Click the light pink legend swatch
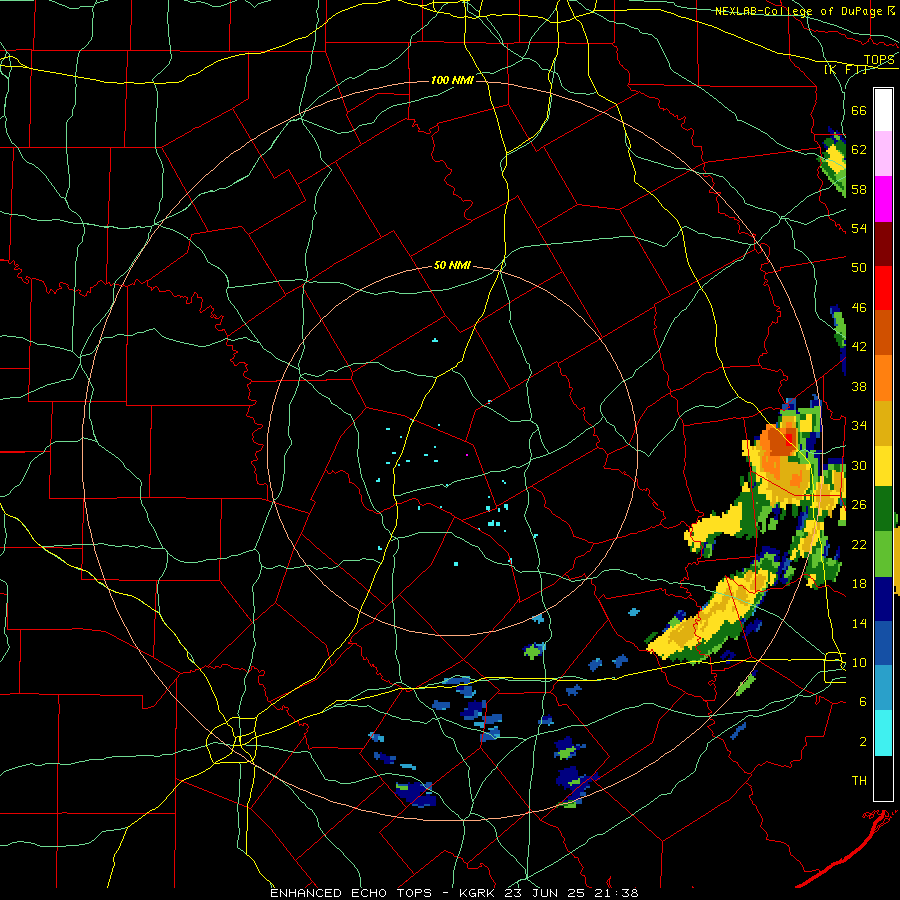Screen dimensions: 900x900 883,154
